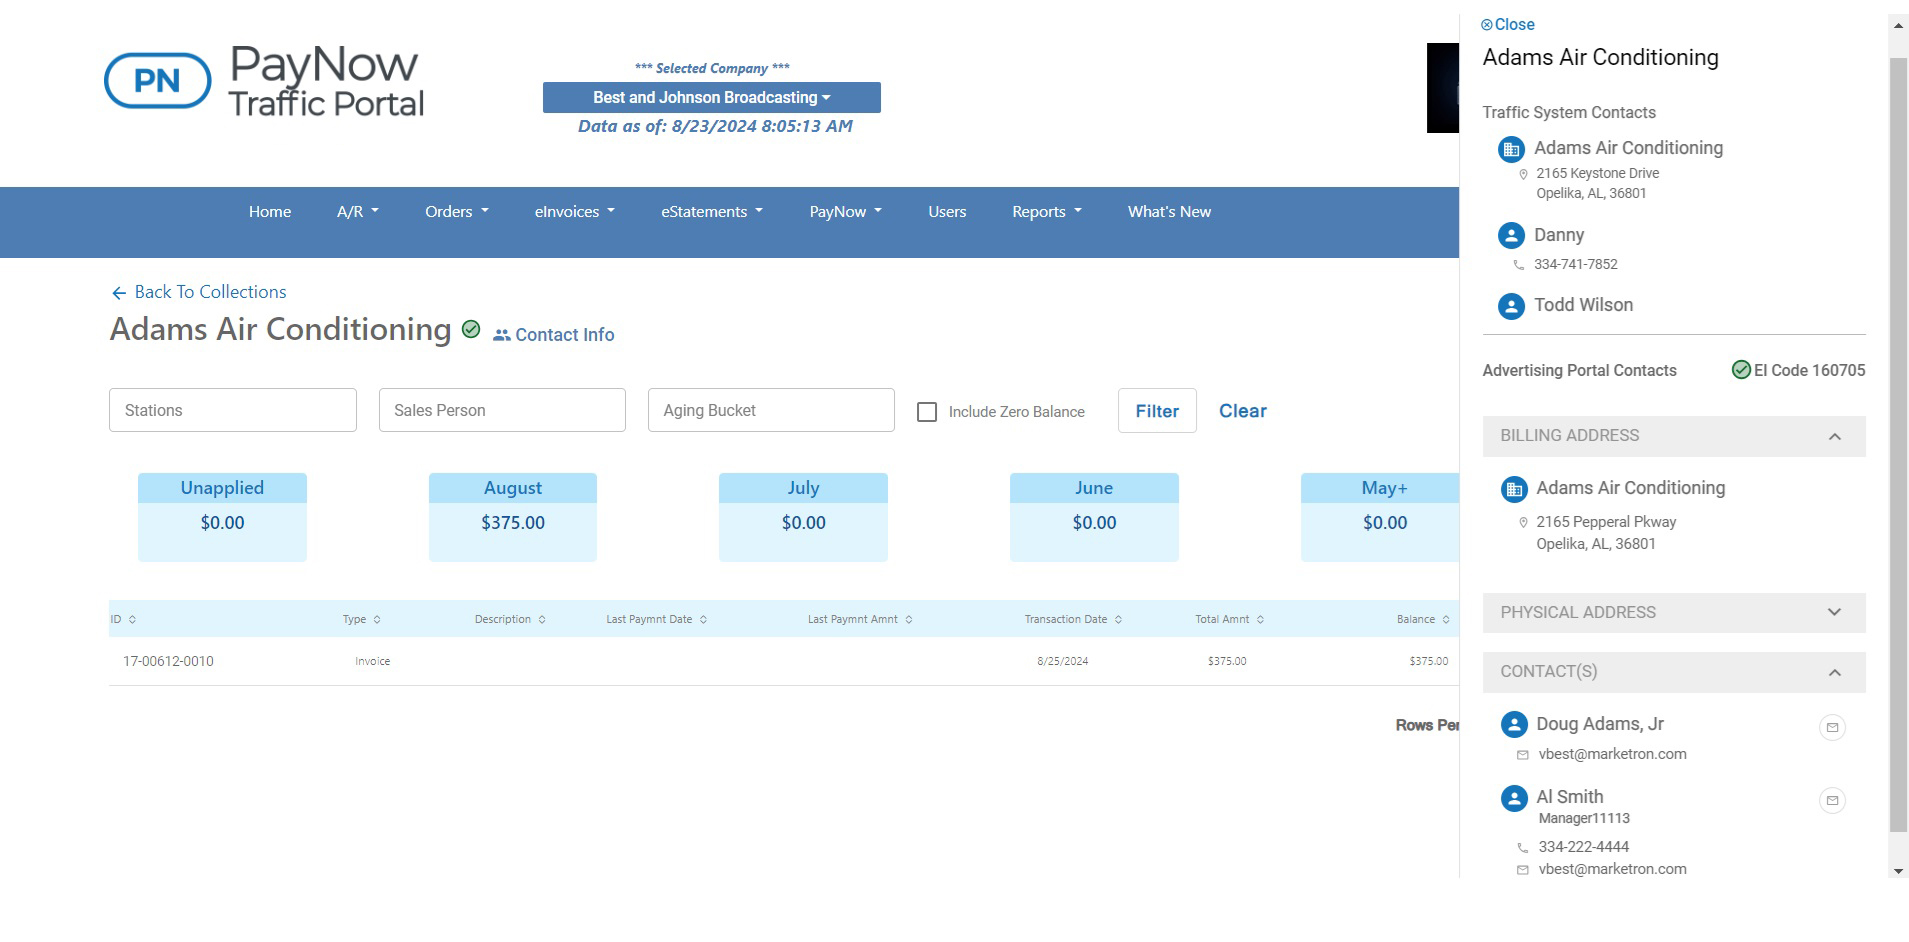This screenshot has height=942, width=1909.
Task: Click the envelope button for Al Smith
Action: pos(1832,800)
